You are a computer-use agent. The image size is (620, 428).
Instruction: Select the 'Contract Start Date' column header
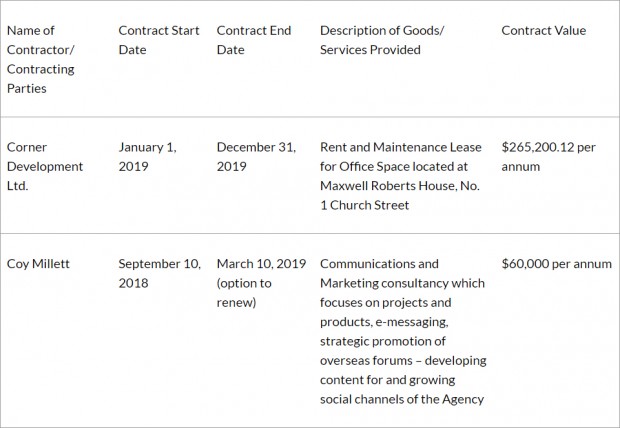click(x=159, y=40)
